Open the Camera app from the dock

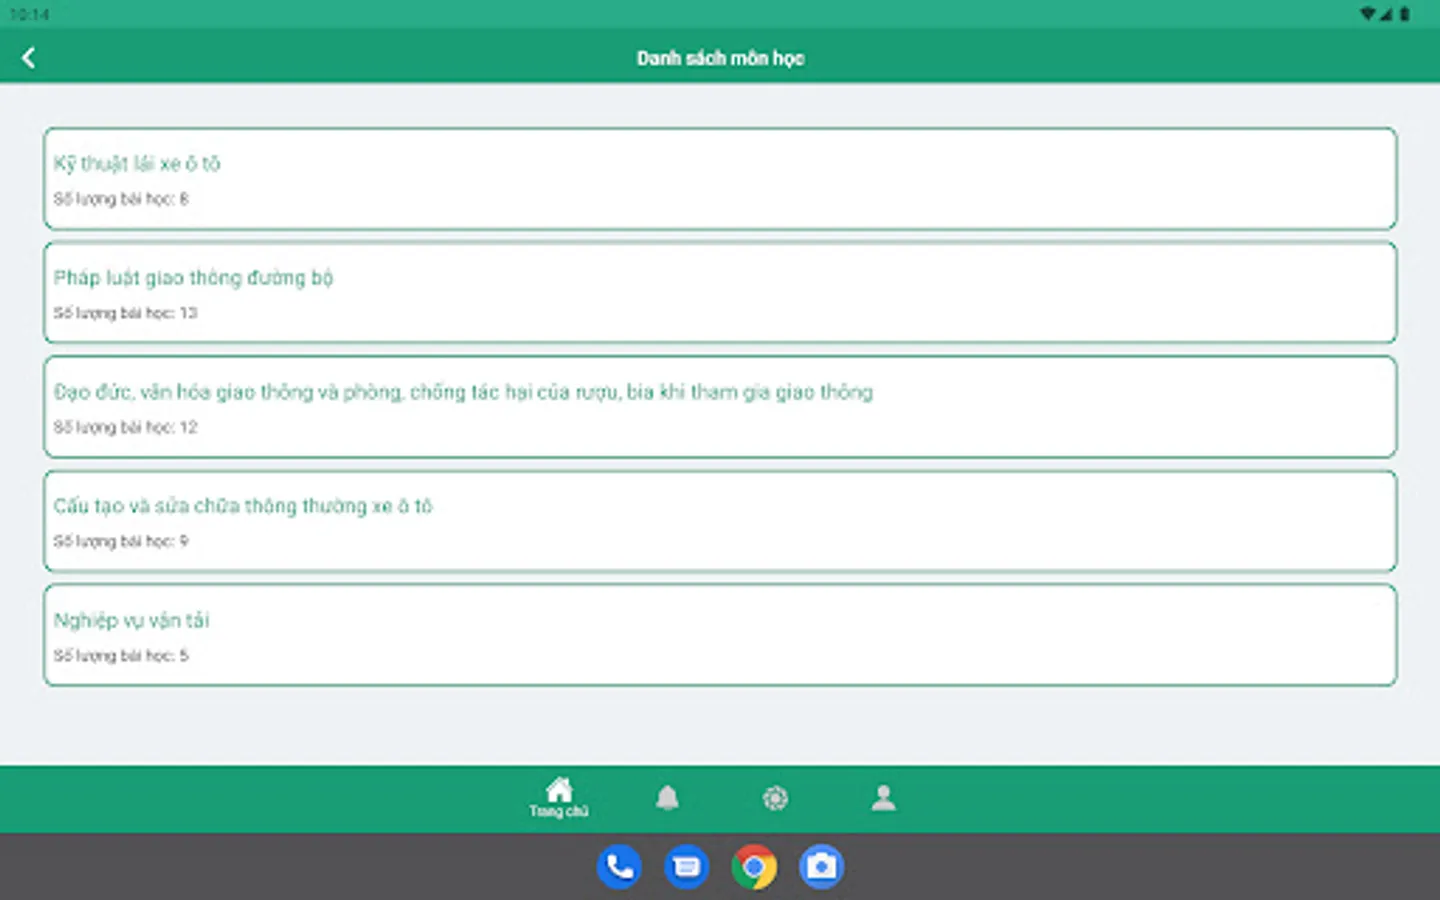point(821,866)
